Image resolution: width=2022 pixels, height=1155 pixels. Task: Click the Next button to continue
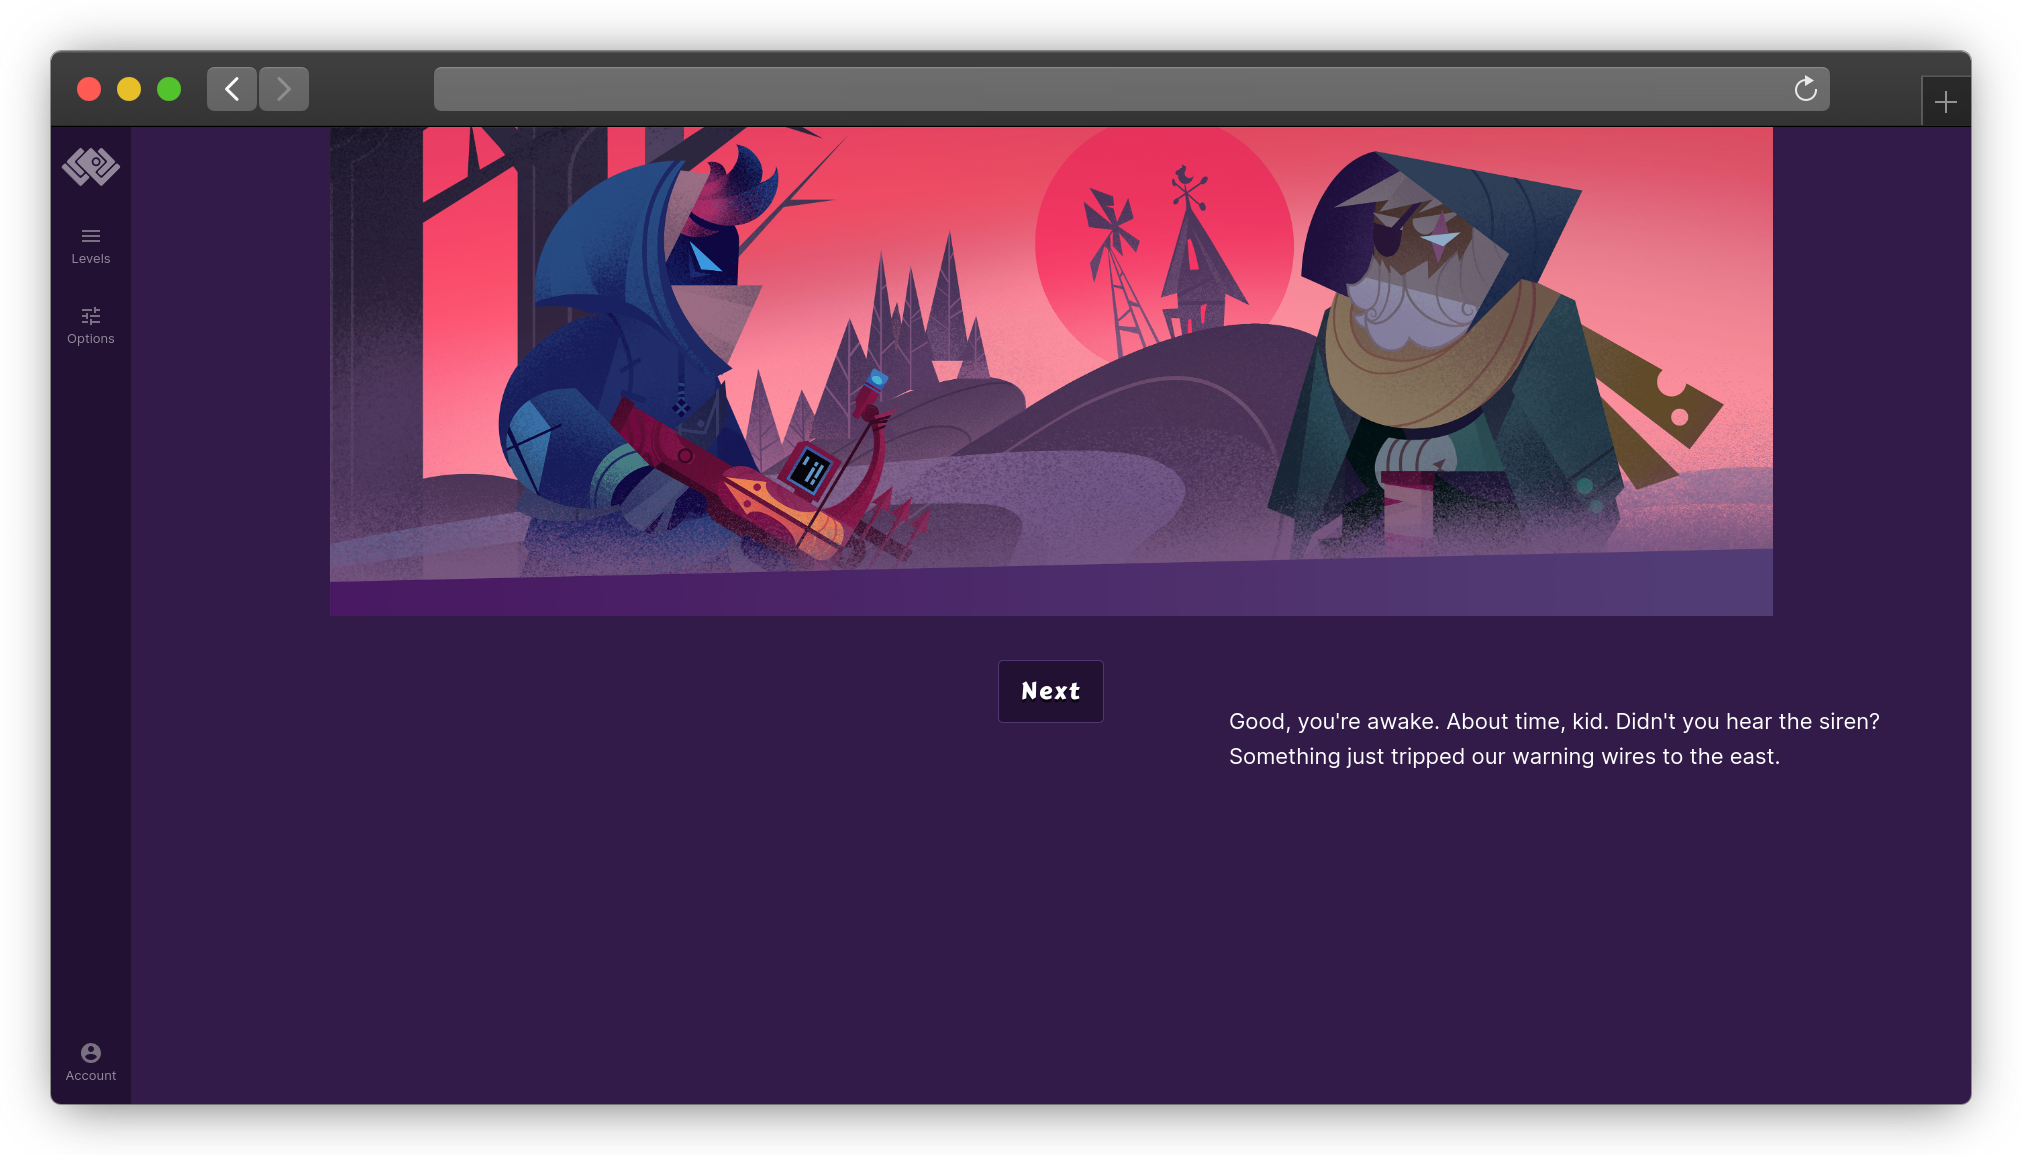click(1050, 691)
